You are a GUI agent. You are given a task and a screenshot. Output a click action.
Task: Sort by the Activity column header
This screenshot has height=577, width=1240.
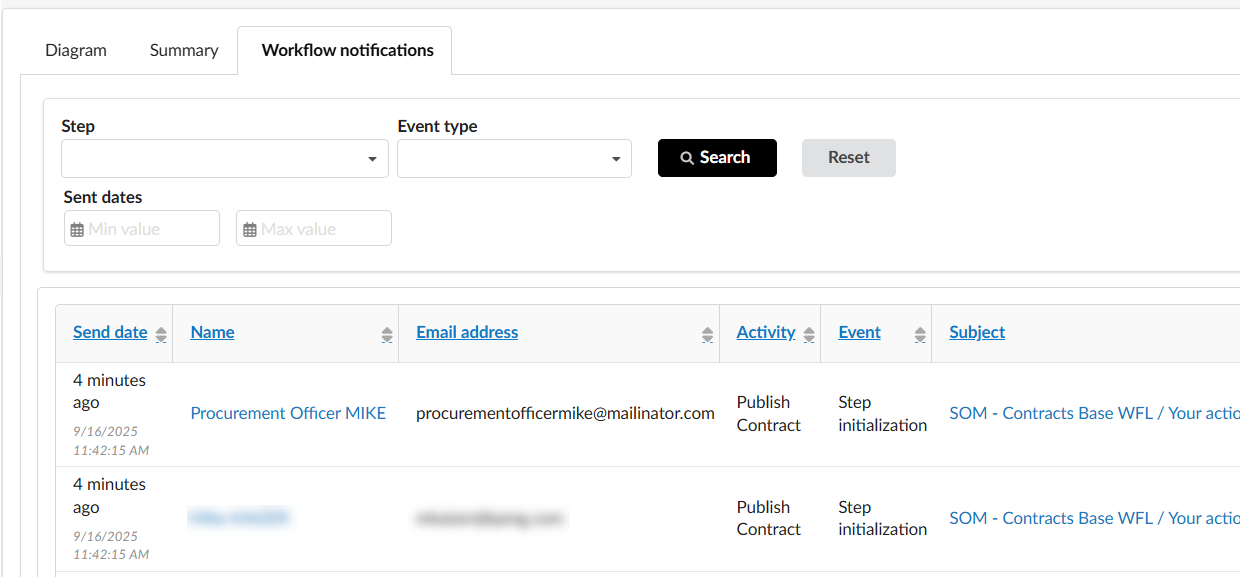point(766,332)
